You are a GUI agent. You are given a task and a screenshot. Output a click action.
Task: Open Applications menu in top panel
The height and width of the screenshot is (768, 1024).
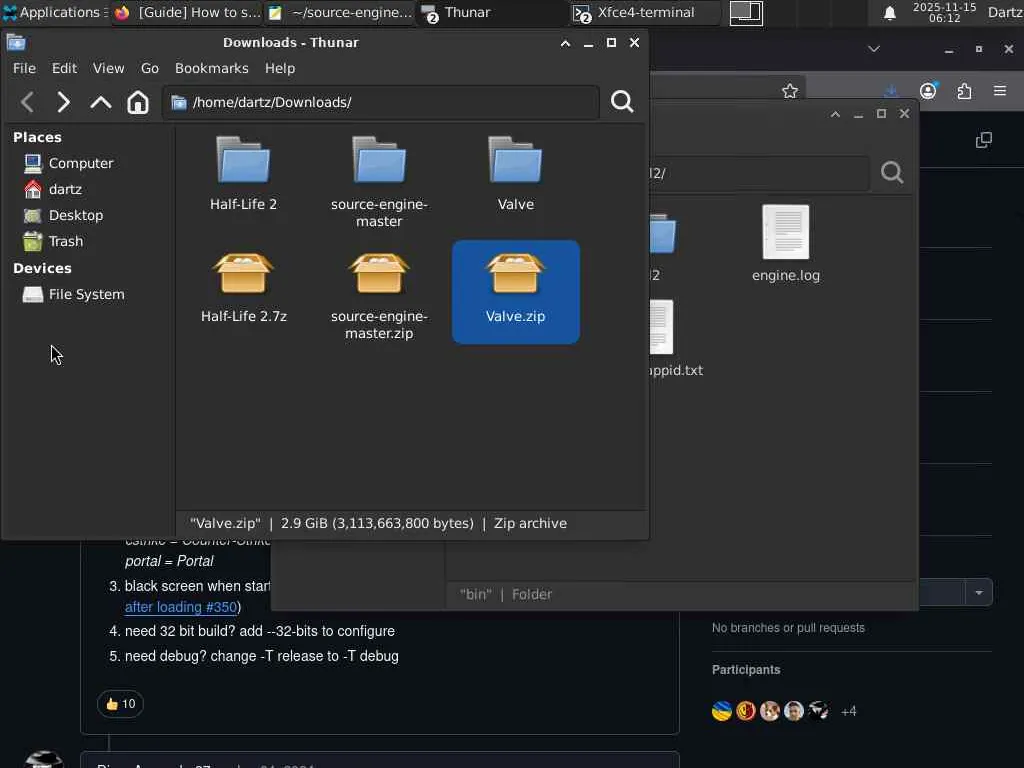pos(54,12)
